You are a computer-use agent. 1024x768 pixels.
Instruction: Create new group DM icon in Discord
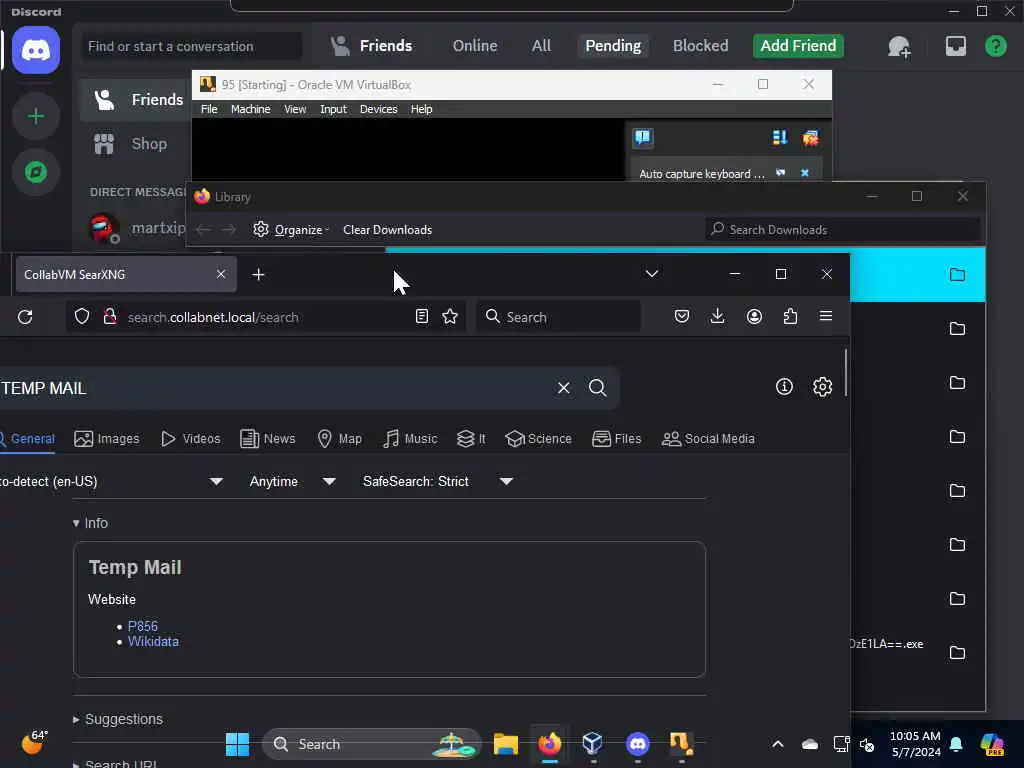(x=899, y=46)
